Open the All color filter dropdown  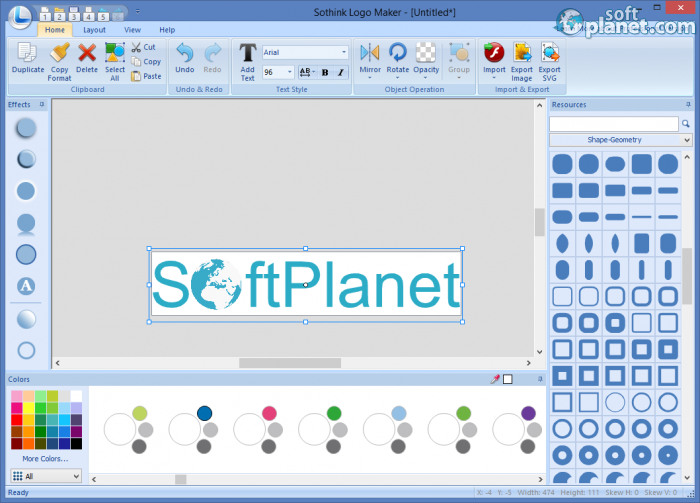tap(46, 476)
